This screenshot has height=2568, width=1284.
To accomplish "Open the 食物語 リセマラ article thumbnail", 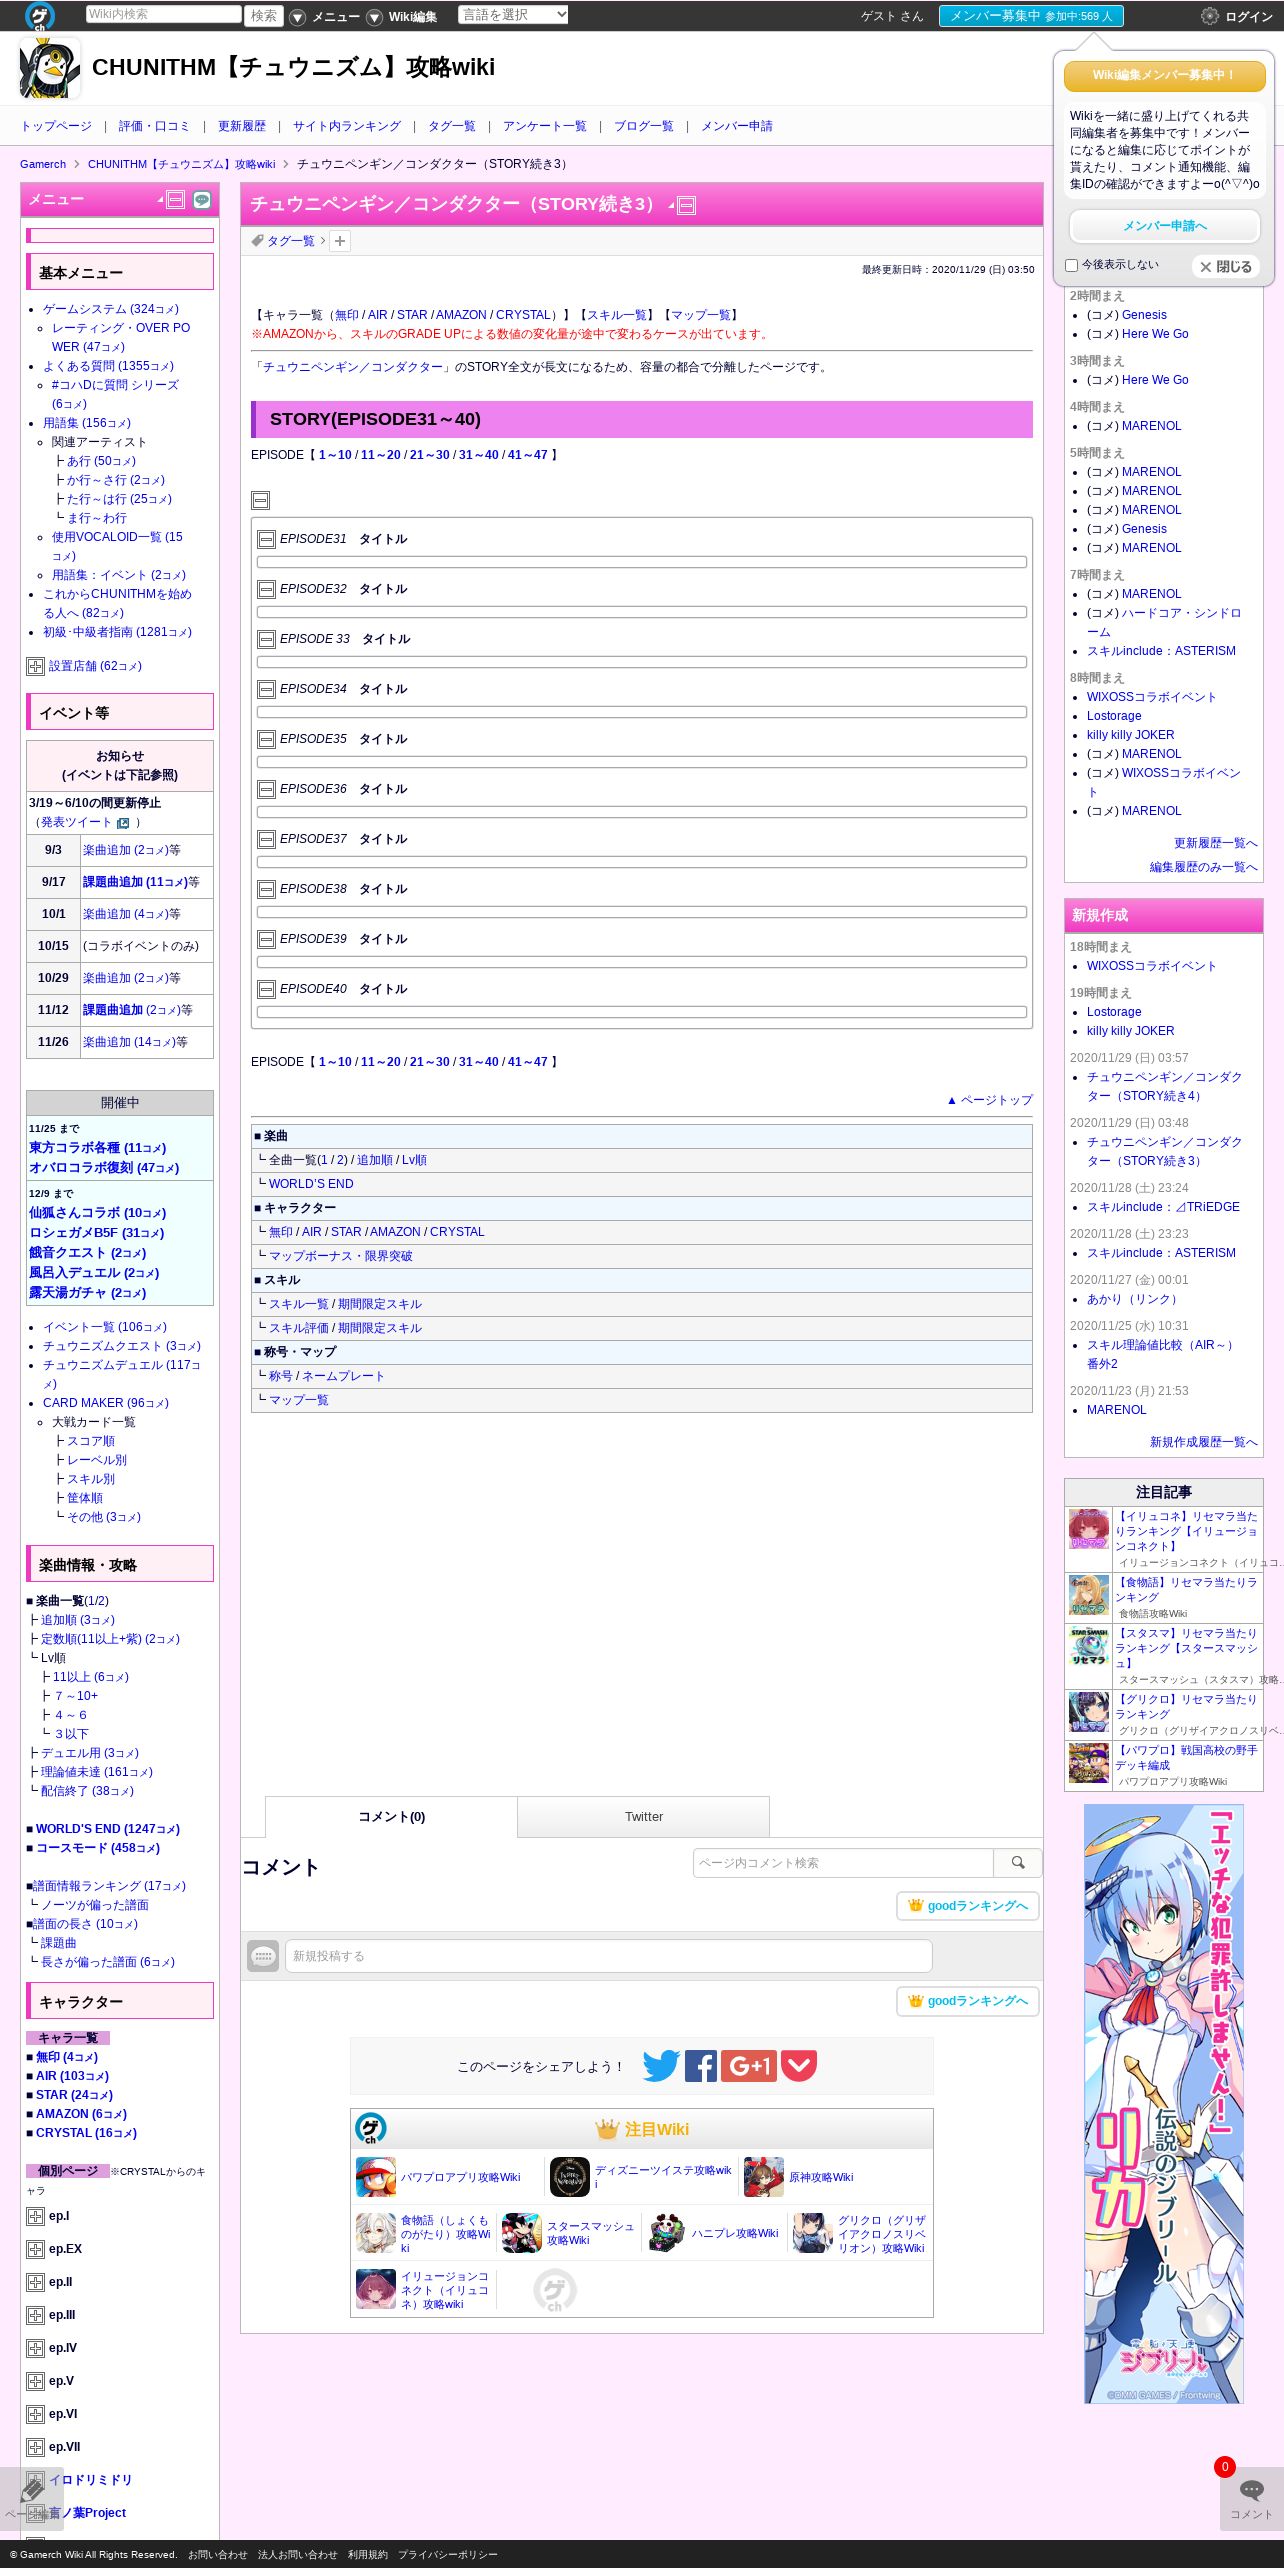I will [1089, 1595].
